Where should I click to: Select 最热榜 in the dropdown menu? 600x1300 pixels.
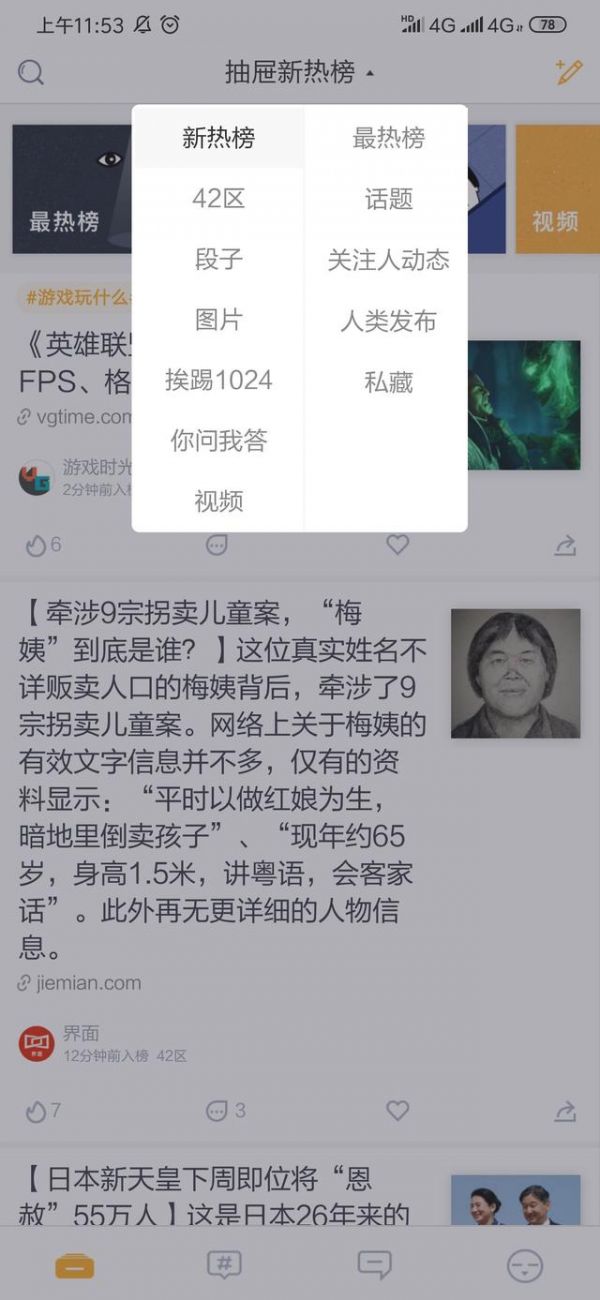388,138
